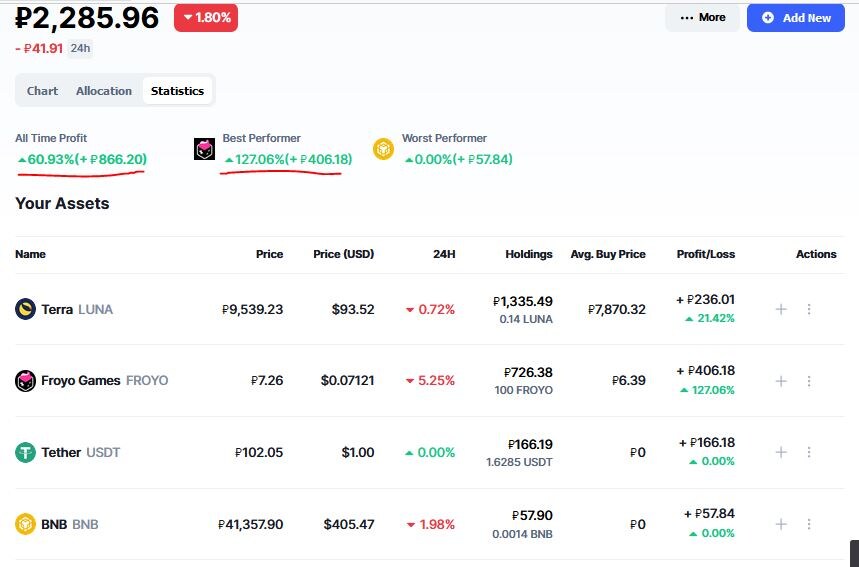
Task: Open the BNB asset name link
Action: pos(70,524)
